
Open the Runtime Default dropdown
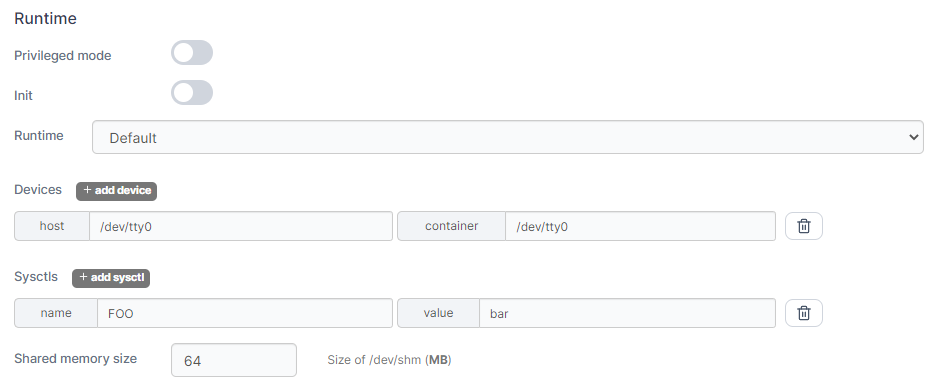507,137
